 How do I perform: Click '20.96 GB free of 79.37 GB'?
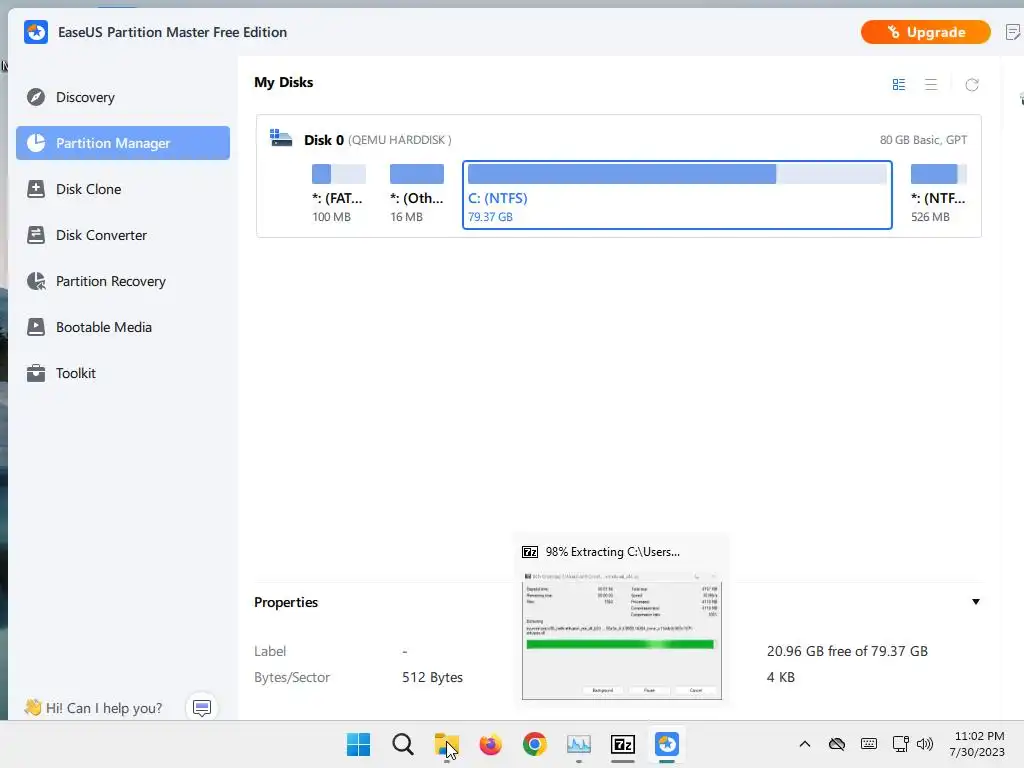pos(847,651)
